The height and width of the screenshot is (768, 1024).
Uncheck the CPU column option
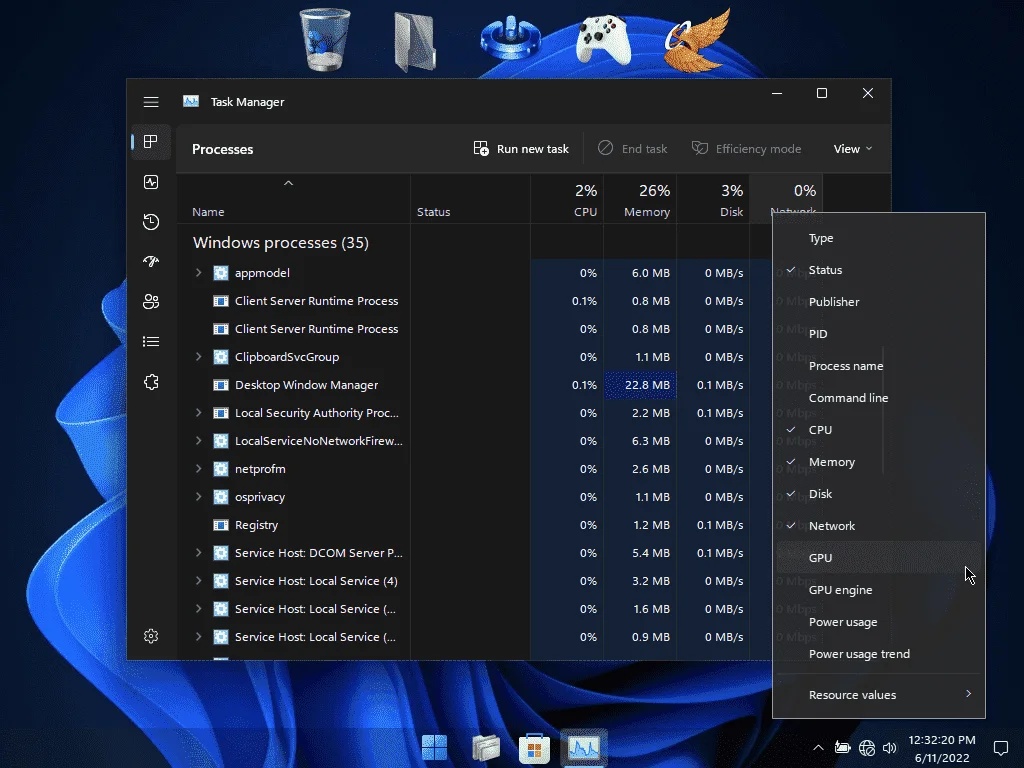(x=878, y=430)
